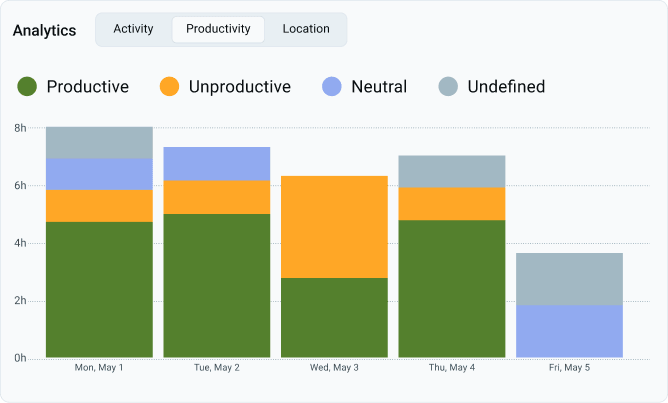Select Monday's gray Undefined bar segment

coord(99,143)
